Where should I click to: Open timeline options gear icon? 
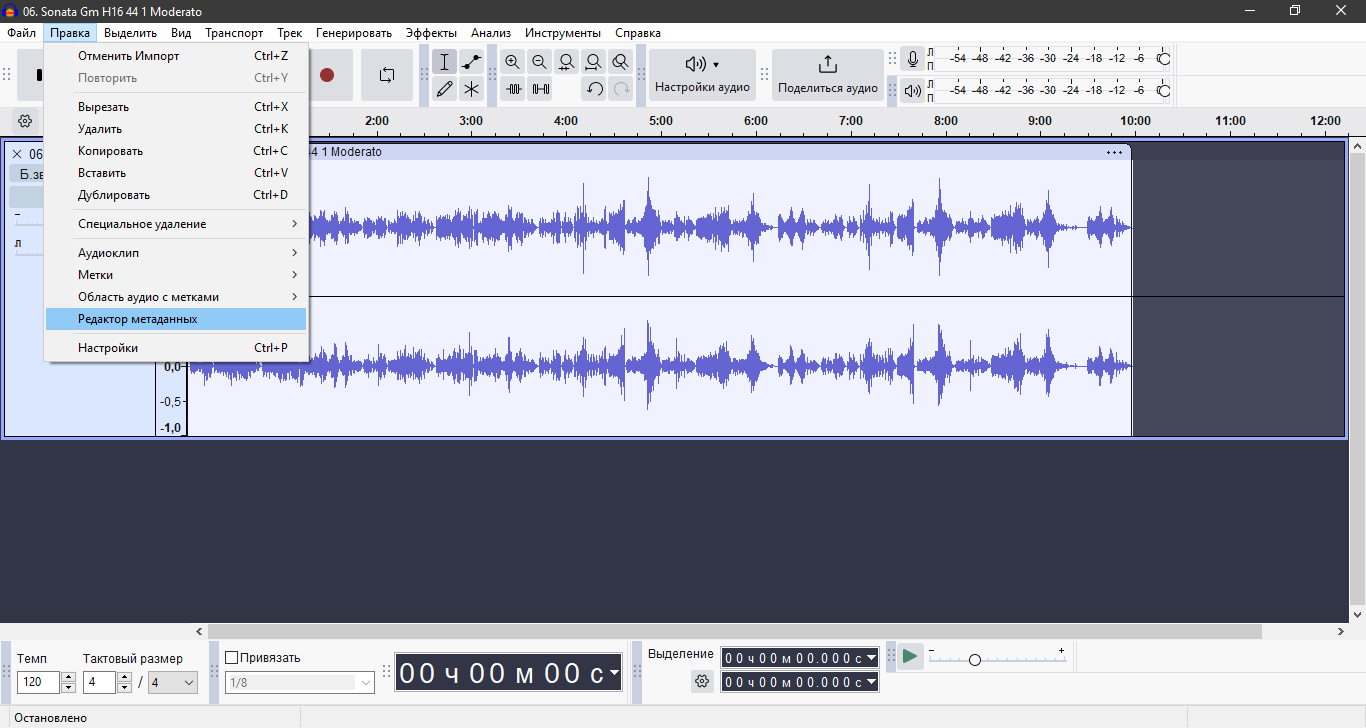(25, 121)
